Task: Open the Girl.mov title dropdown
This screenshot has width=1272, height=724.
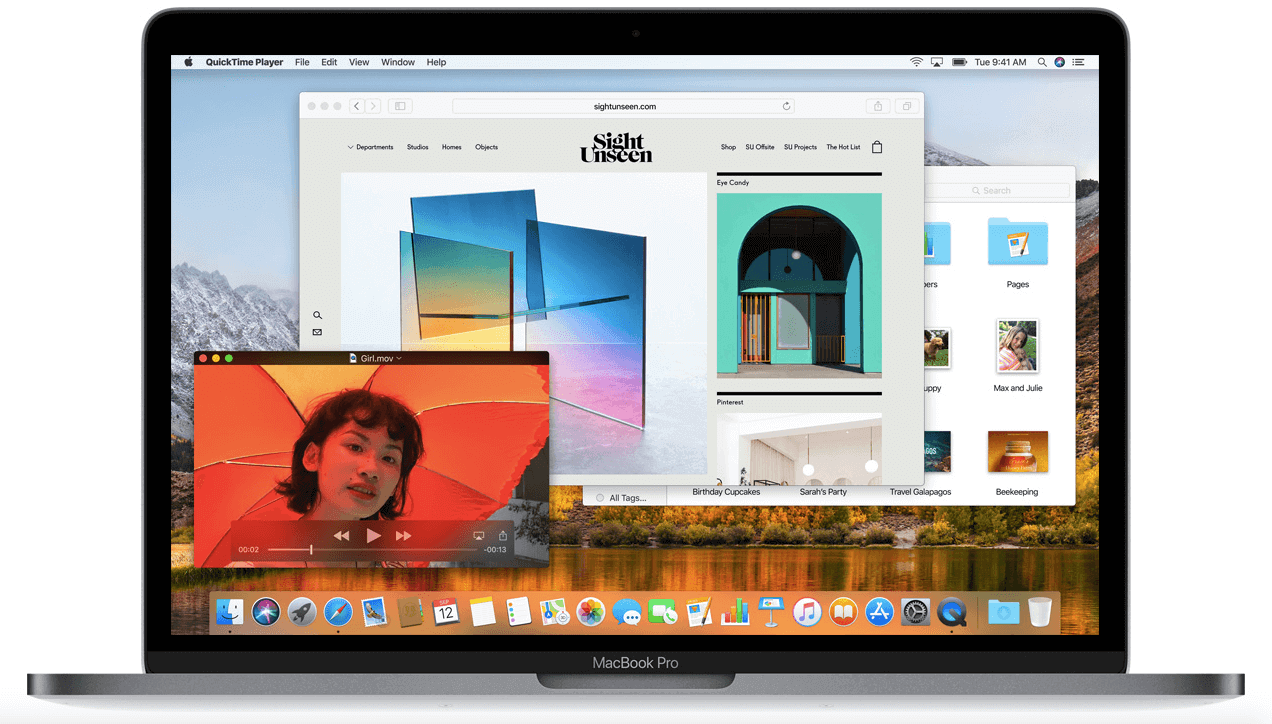Action: pyautogui.click(x=399, y=358)
